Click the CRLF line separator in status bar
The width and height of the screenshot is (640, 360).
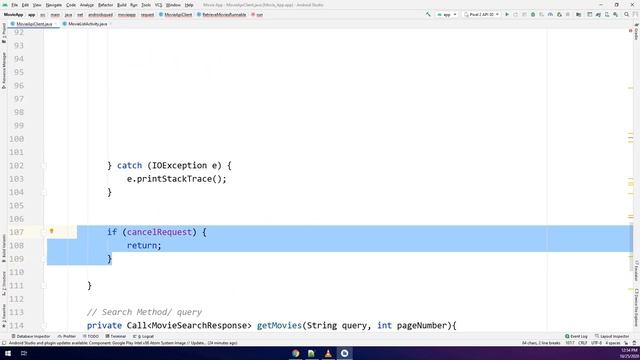click(582, 343)
